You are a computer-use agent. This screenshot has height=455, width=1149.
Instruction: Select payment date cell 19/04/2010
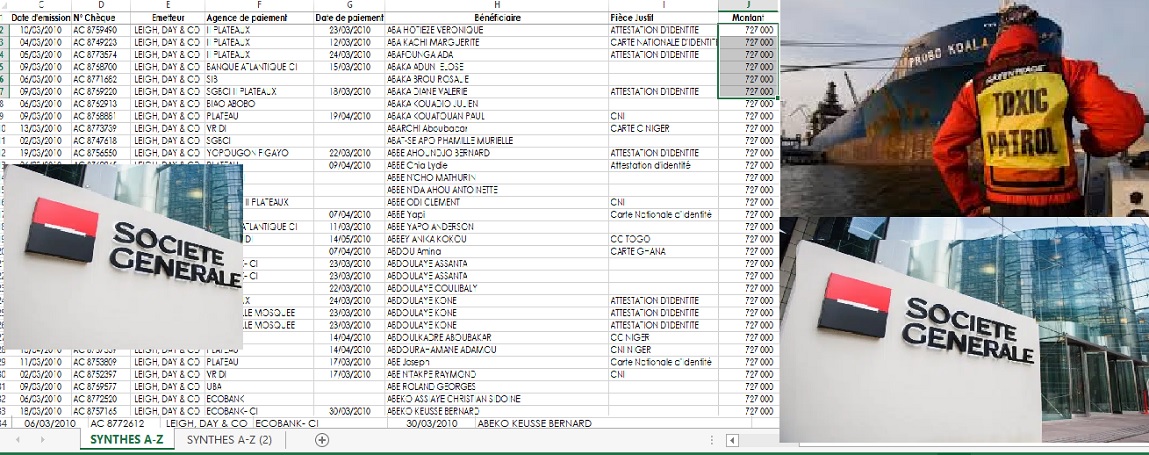tap(350, 116)
